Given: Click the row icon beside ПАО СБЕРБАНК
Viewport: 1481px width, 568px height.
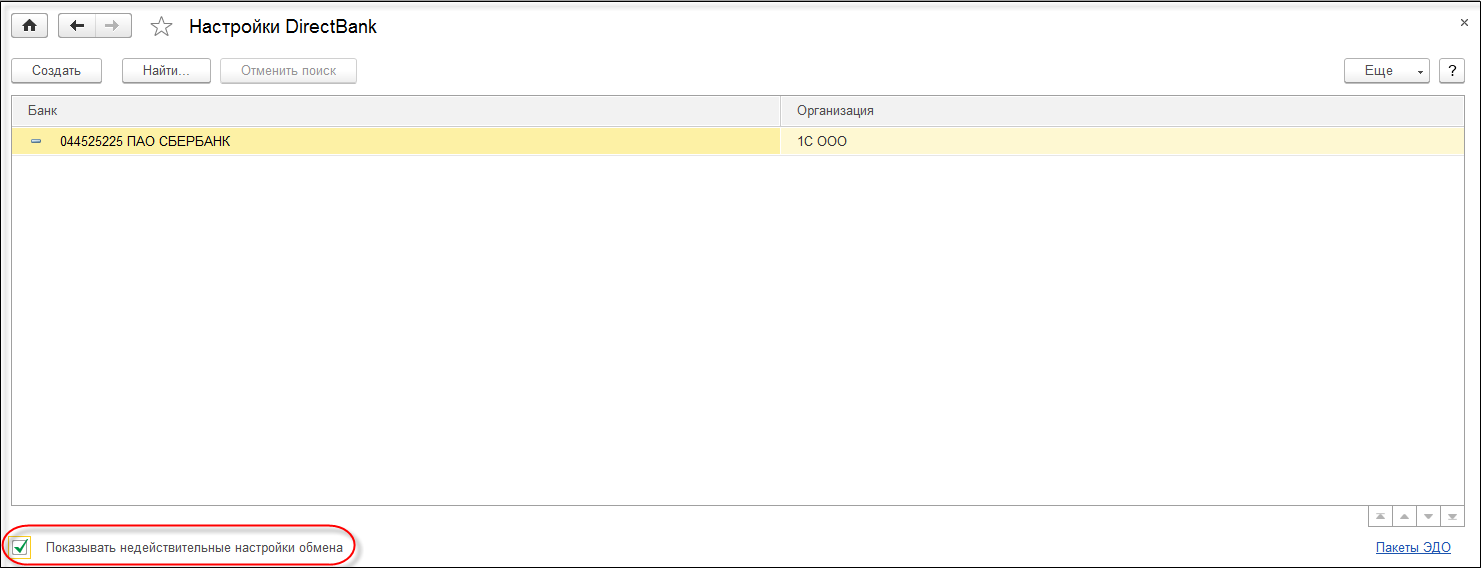Looking at the screenshot, I should (36, 142).
